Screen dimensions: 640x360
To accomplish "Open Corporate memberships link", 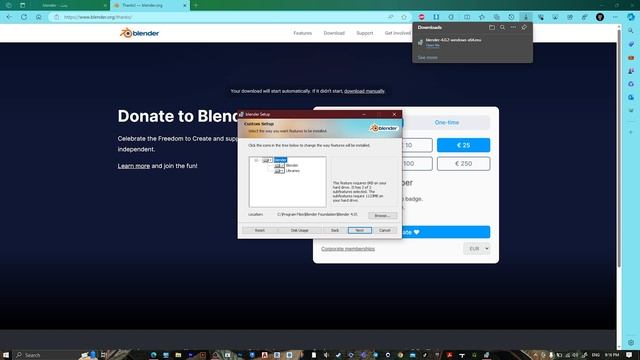I will click(348, 249).
